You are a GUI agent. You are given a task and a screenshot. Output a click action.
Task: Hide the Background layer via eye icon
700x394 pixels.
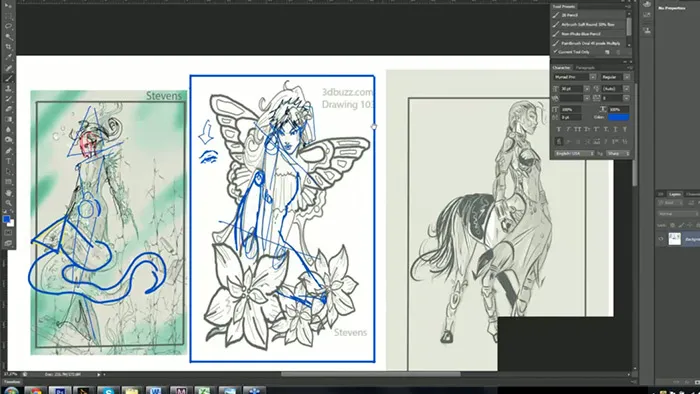click(x=661, y=239)
